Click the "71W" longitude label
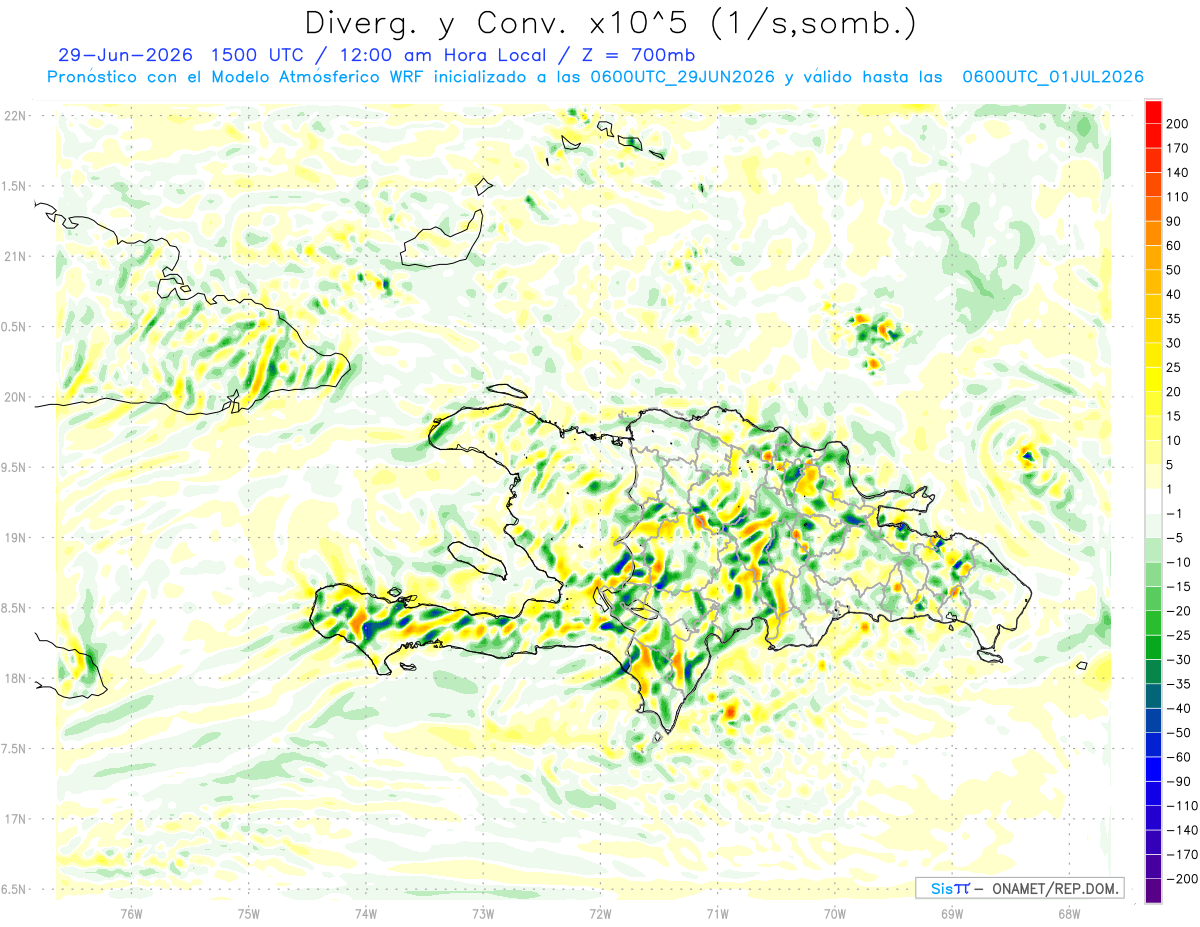 717,913
